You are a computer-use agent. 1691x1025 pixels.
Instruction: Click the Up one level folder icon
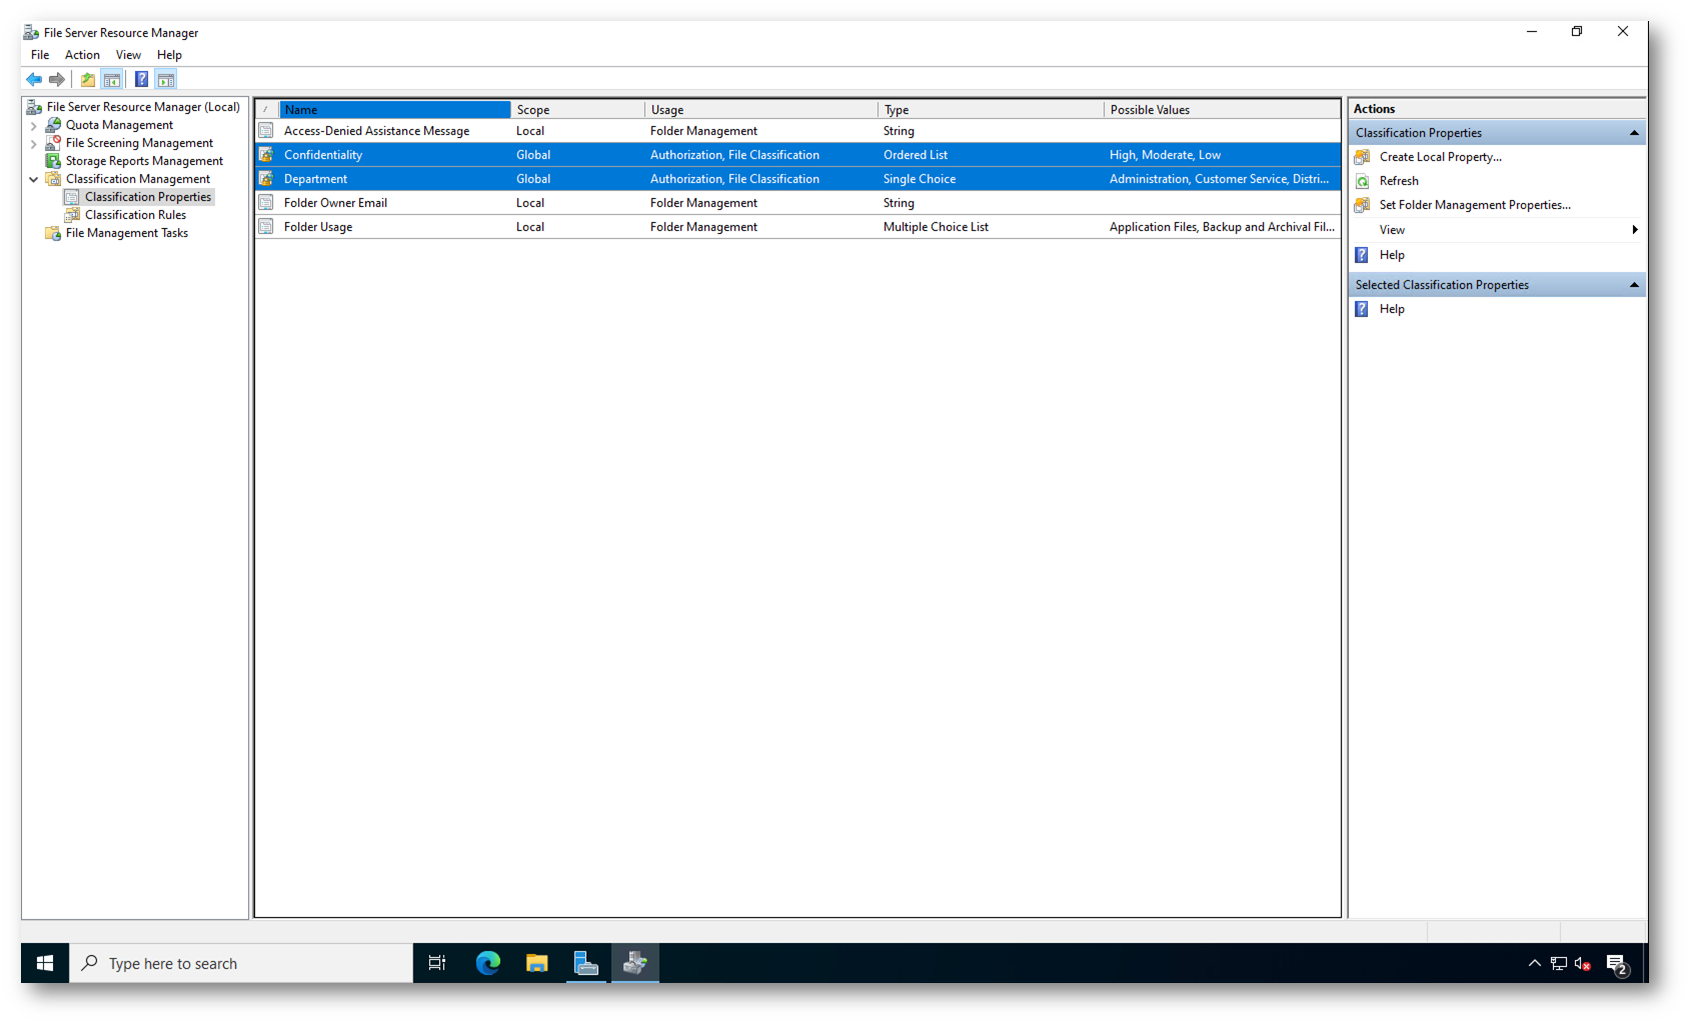pos(88,79)
